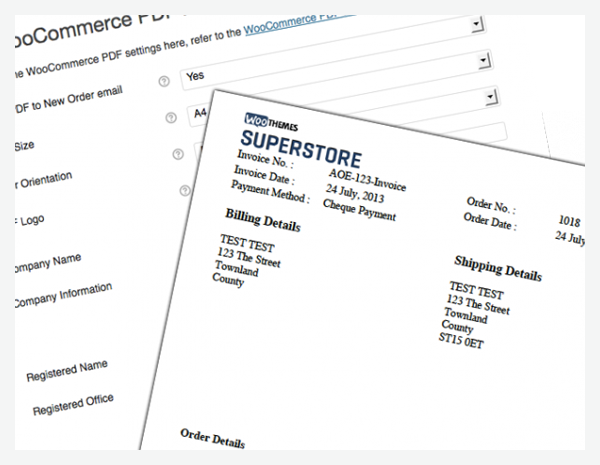Open the WooCommerce PDF documentation link
Viewport: 600px width, 465px height.
click(x=298, y=24)
